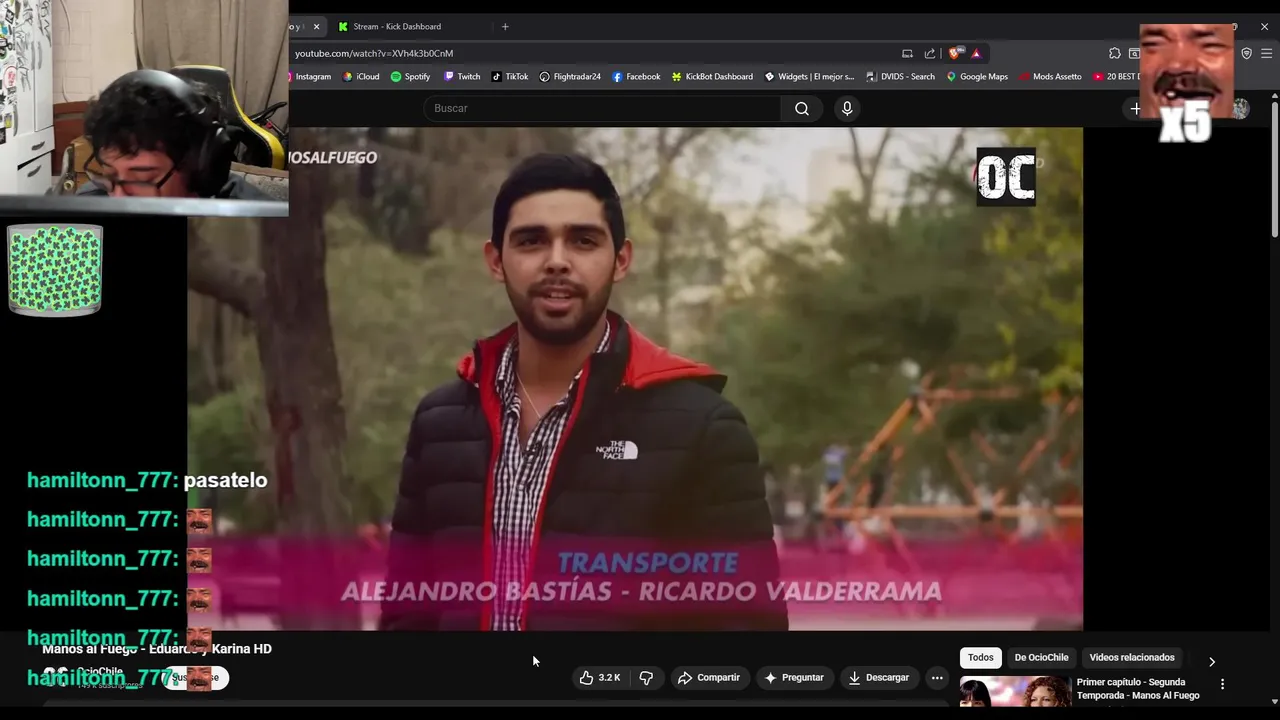Open Google Maps bookmark
1280x720 pixels.
(x=977, y=76)
